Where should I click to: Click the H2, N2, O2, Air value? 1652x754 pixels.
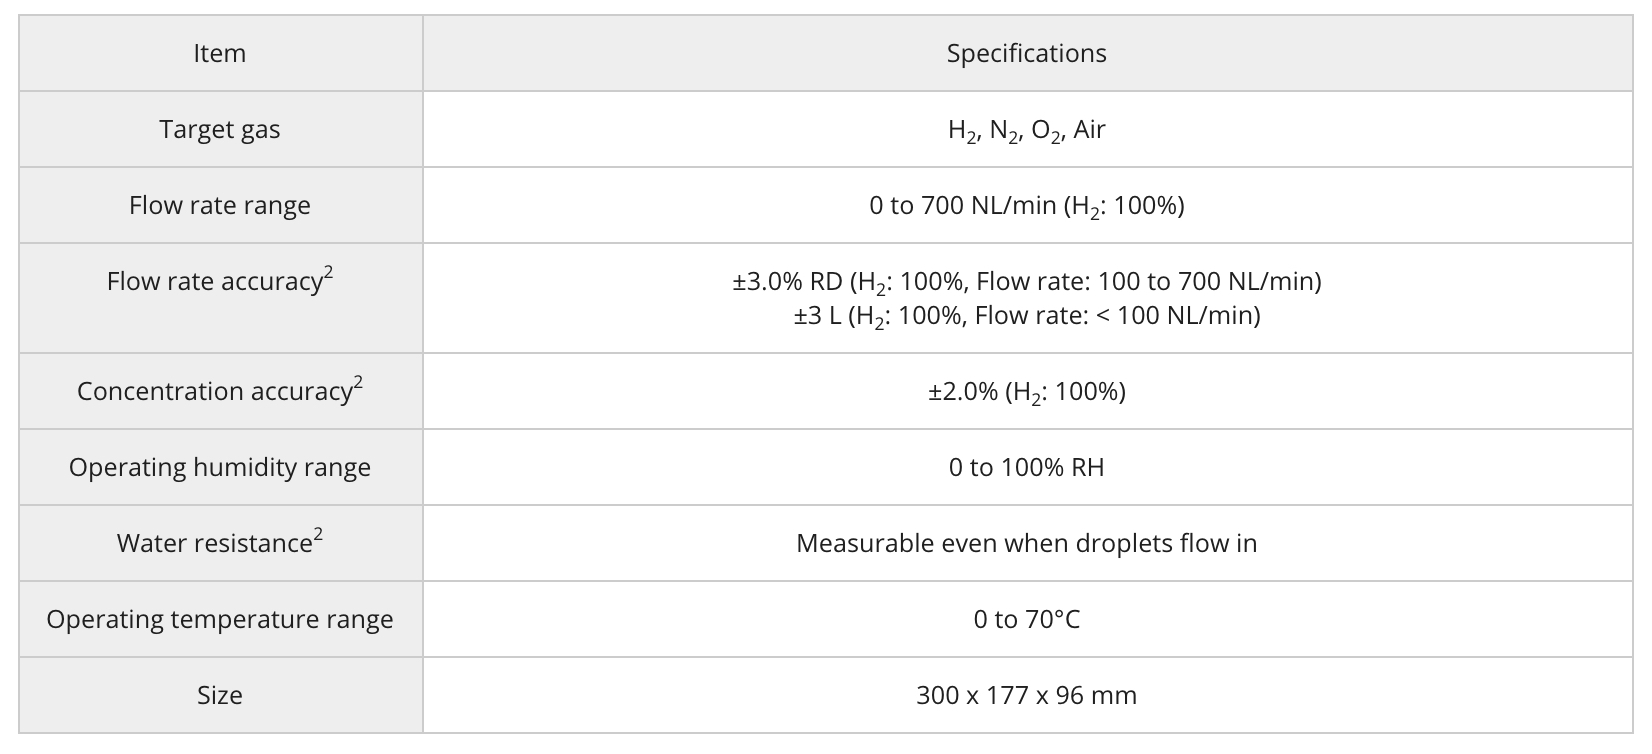[1026, 130]
